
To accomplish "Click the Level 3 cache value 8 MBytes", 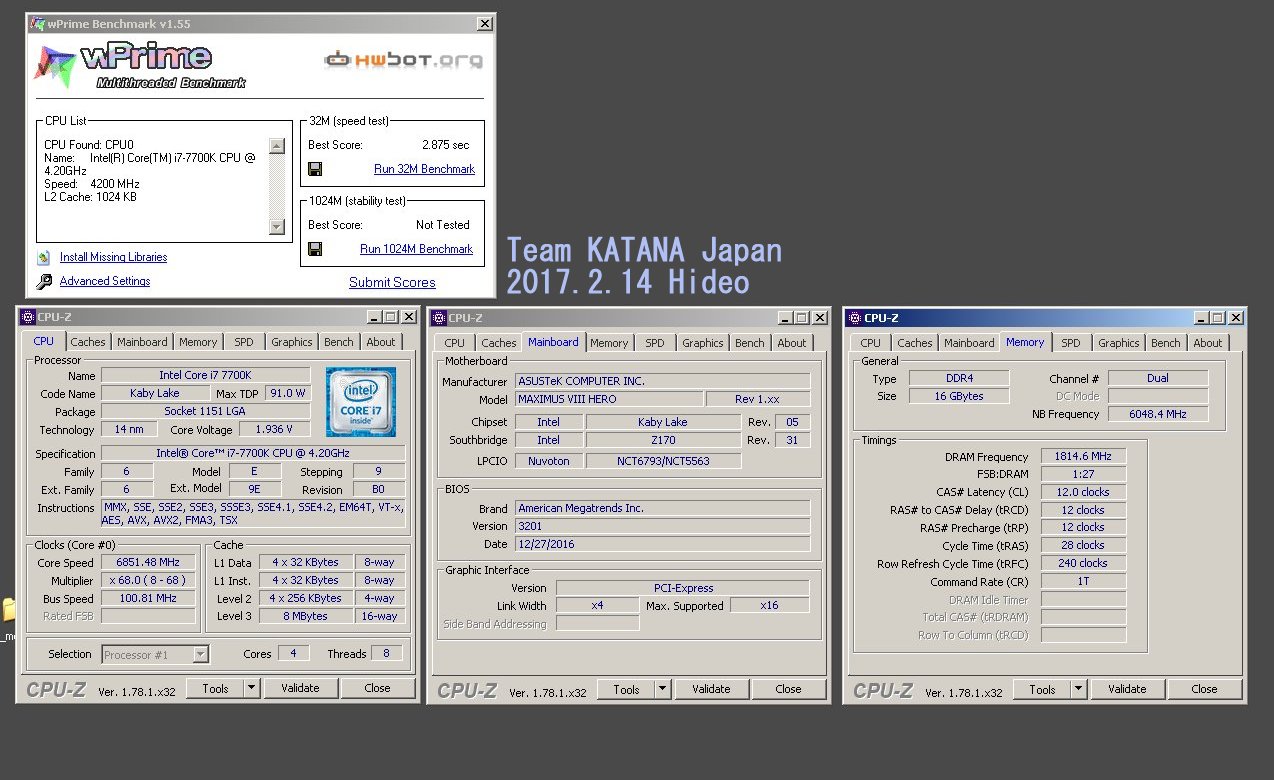I will point(305,616).
